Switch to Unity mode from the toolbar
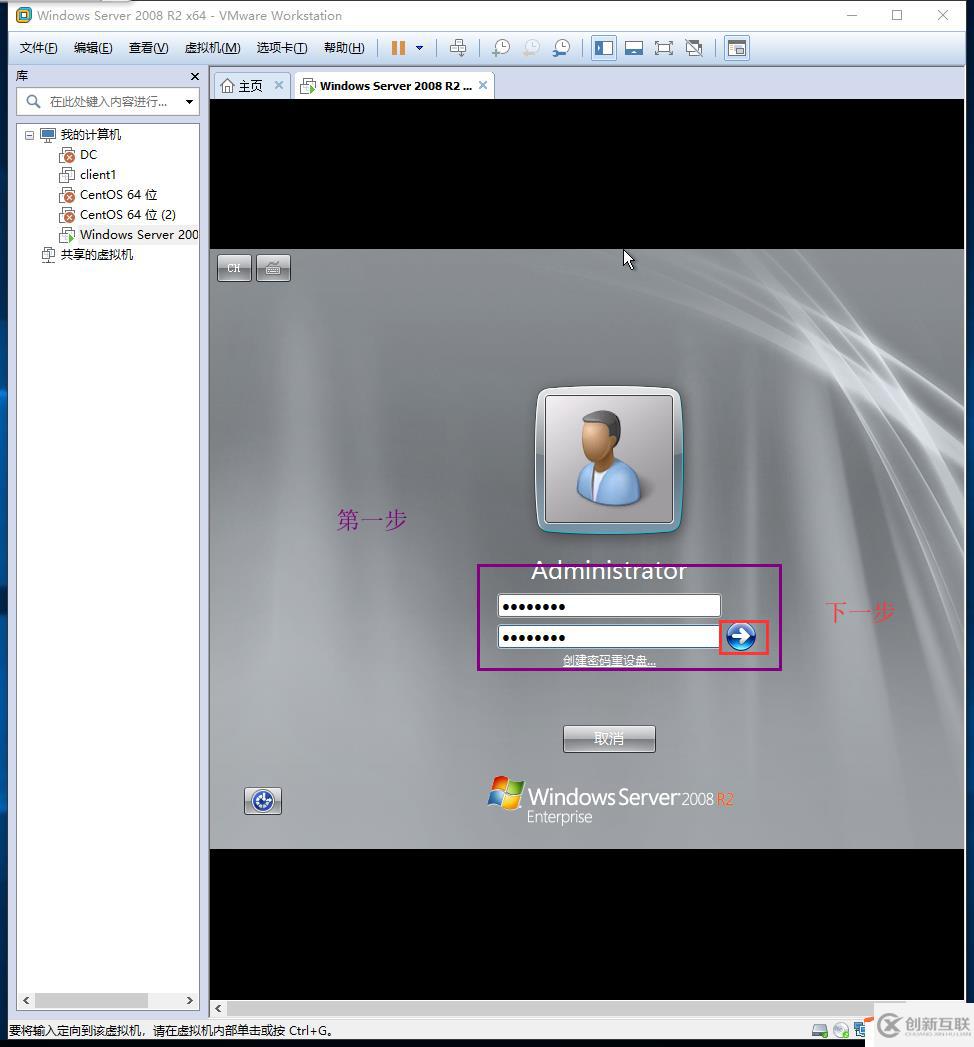974x1047 pixels. tap(694, 48)
